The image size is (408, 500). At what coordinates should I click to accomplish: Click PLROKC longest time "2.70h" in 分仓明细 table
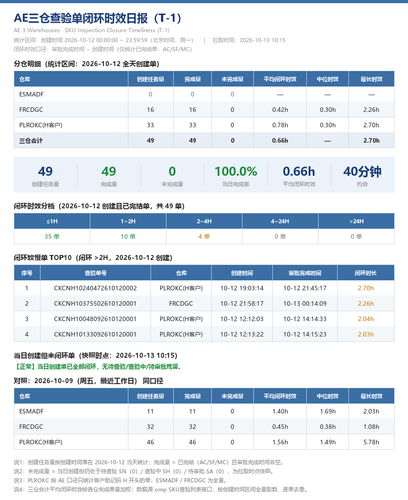tap(371, 125)
